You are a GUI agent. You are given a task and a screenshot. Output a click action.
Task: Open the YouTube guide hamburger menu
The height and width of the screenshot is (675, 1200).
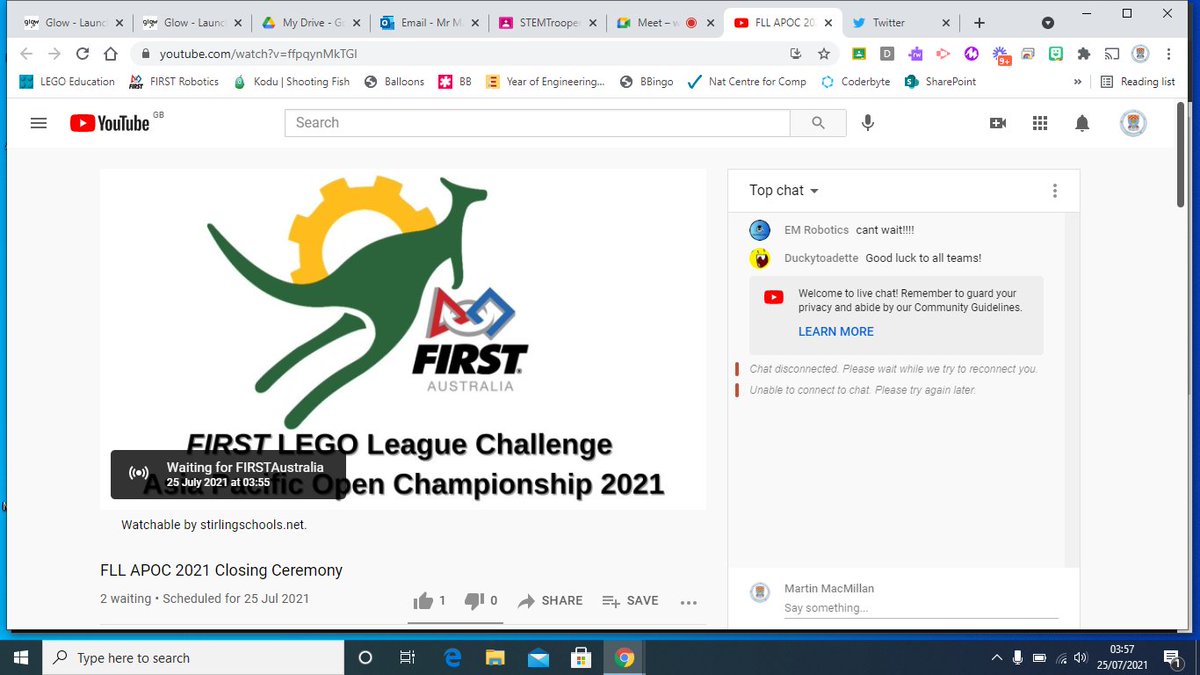pos(39,123)
